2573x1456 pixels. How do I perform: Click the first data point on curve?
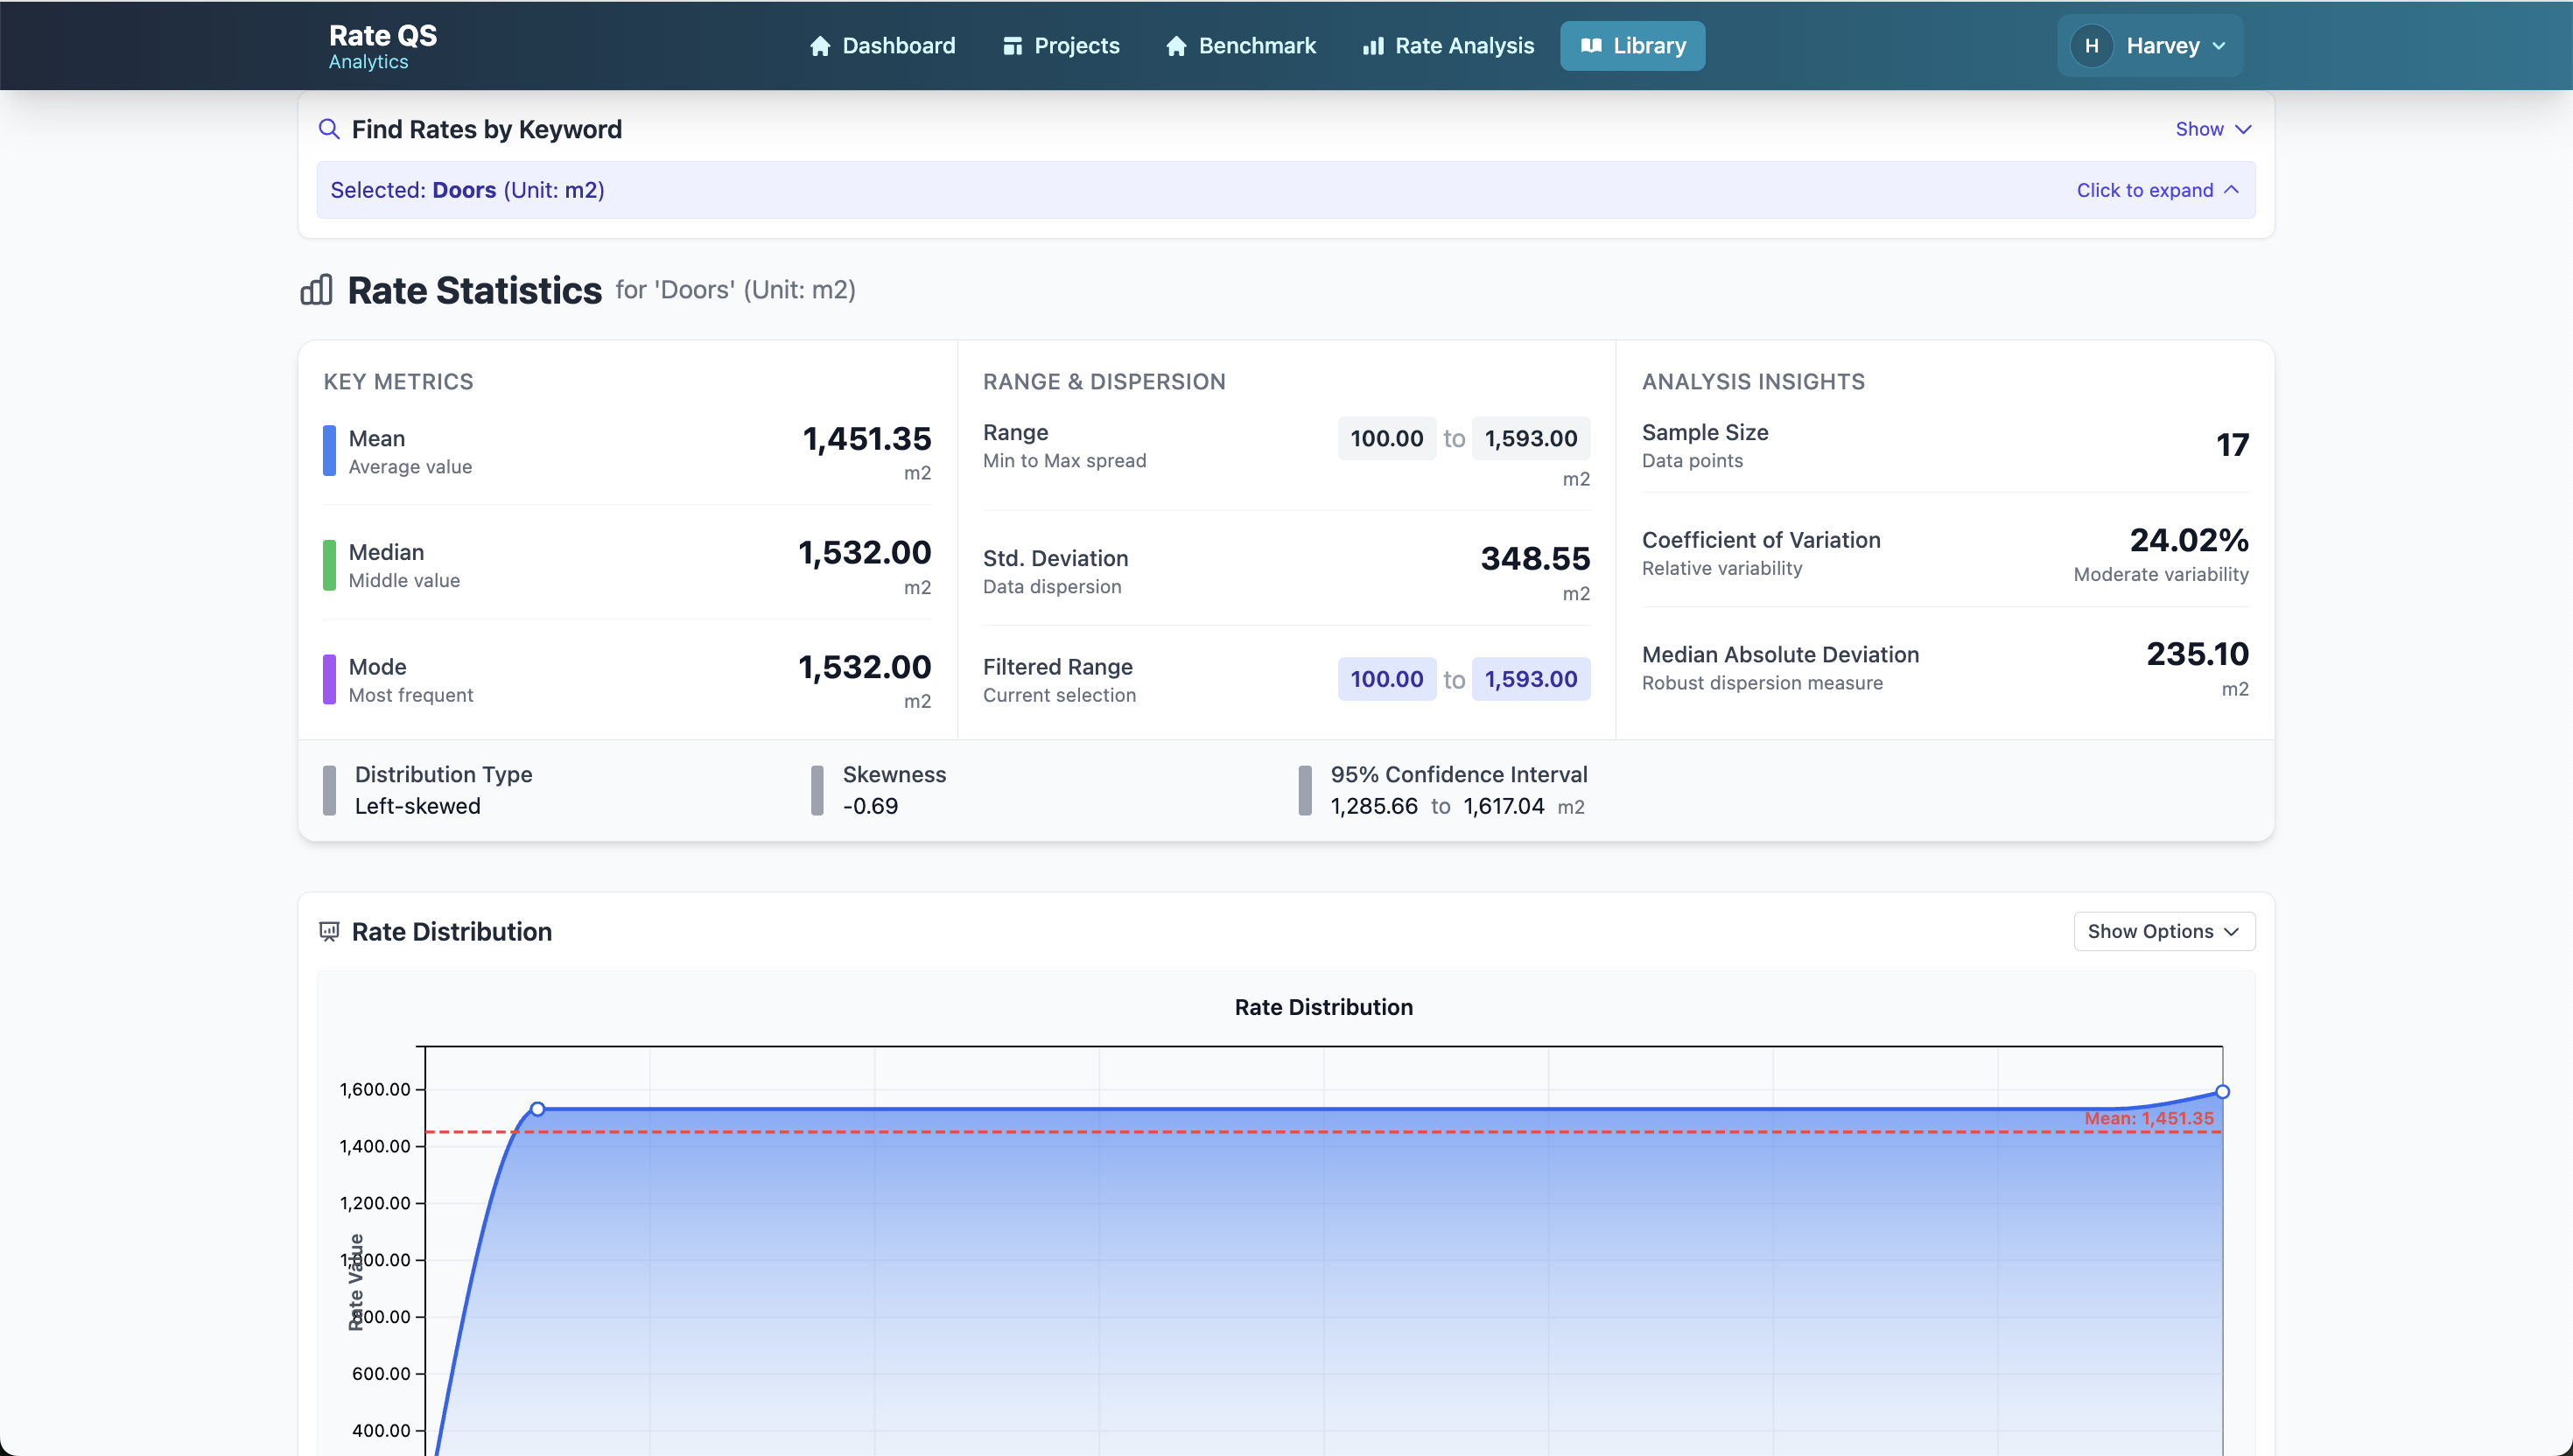coord(537,1108)
